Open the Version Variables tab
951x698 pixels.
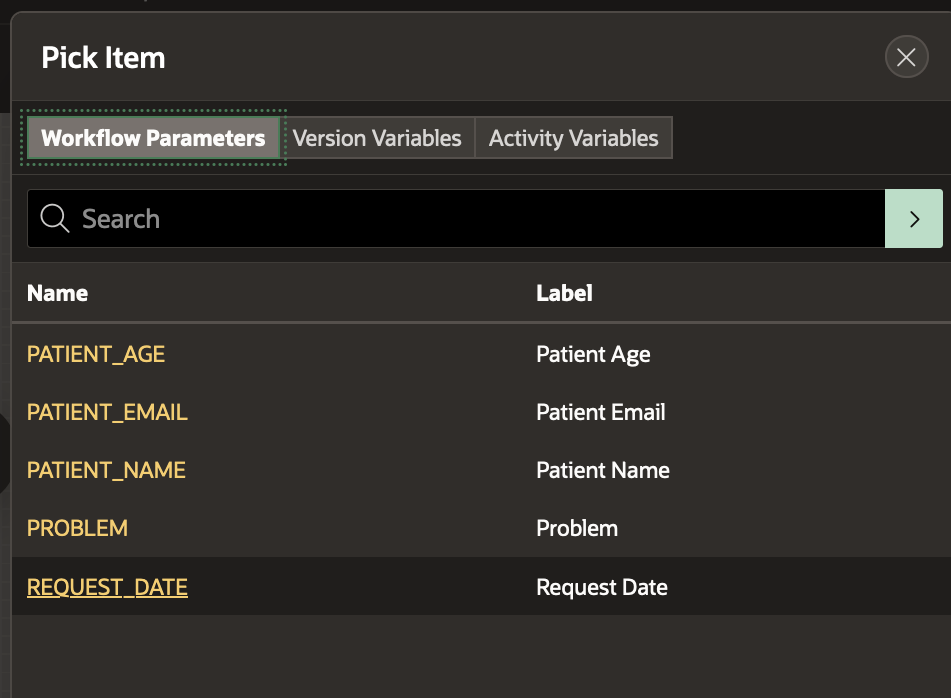377,138
